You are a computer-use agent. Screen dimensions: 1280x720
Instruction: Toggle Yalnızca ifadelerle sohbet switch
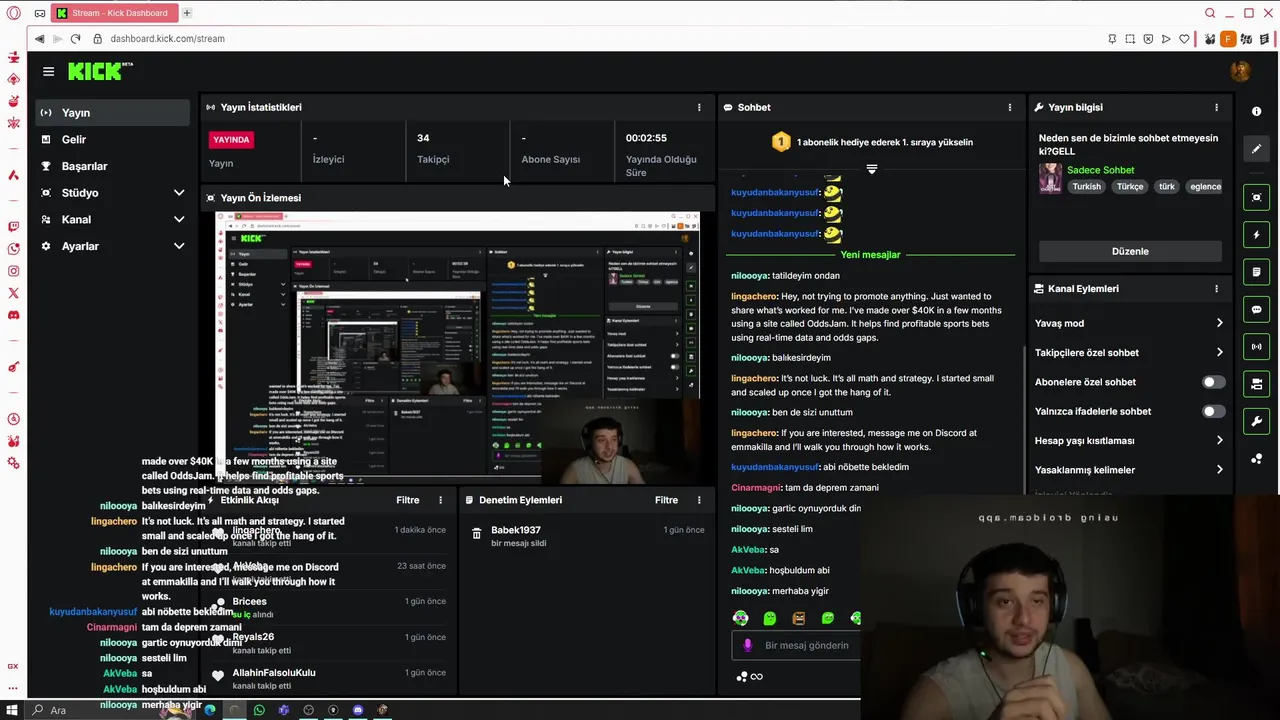tap(1213, 411)
